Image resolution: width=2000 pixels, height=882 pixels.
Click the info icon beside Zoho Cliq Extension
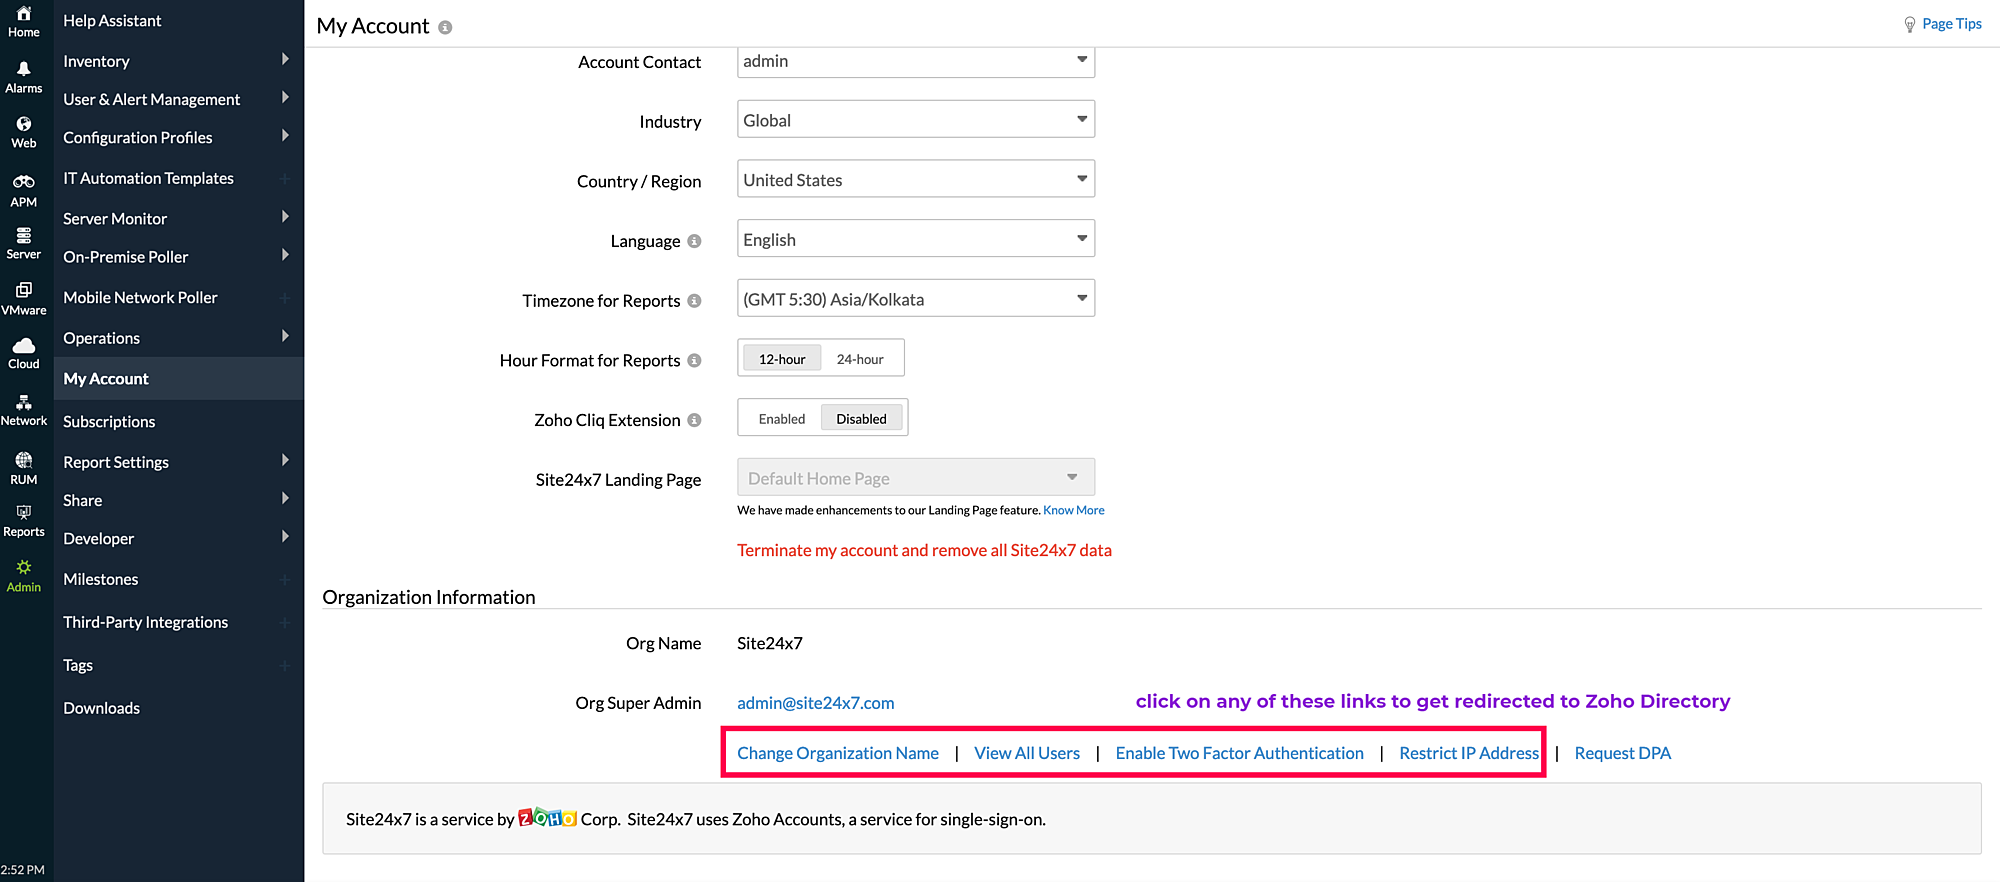point(694,420)
